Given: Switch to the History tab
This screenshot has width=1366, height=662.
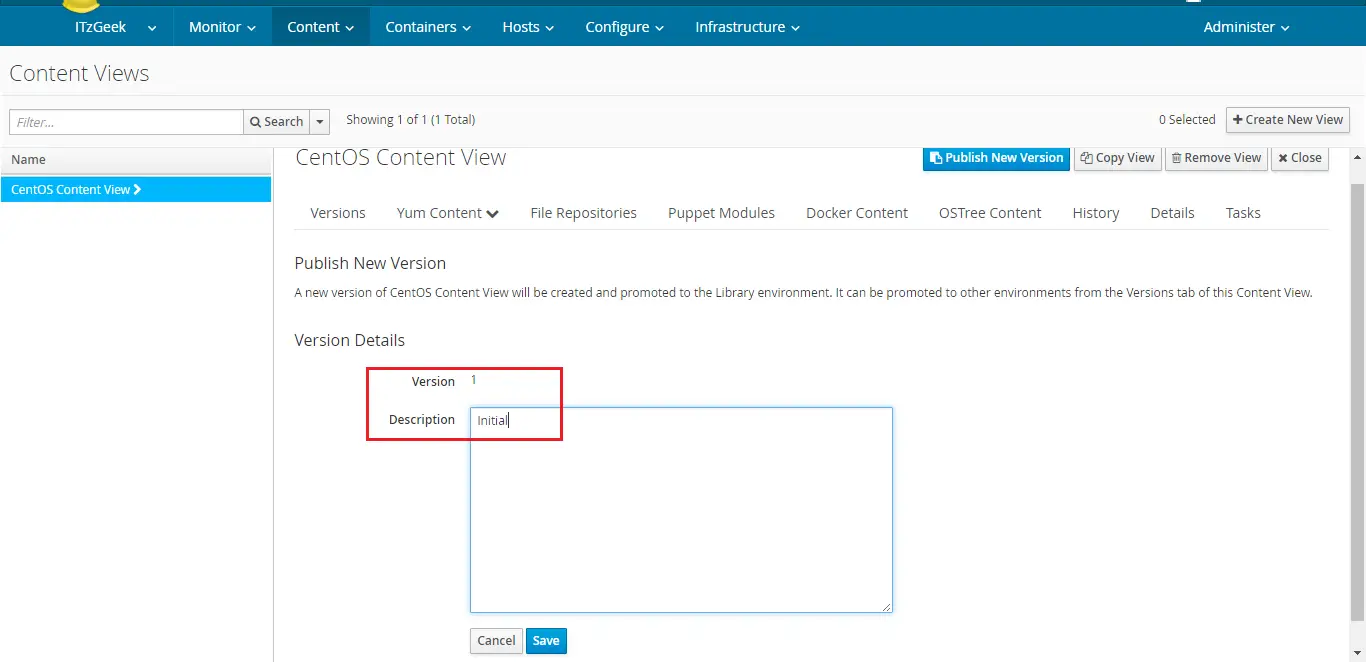Looking at the screenshot, I should [1096, 213].
